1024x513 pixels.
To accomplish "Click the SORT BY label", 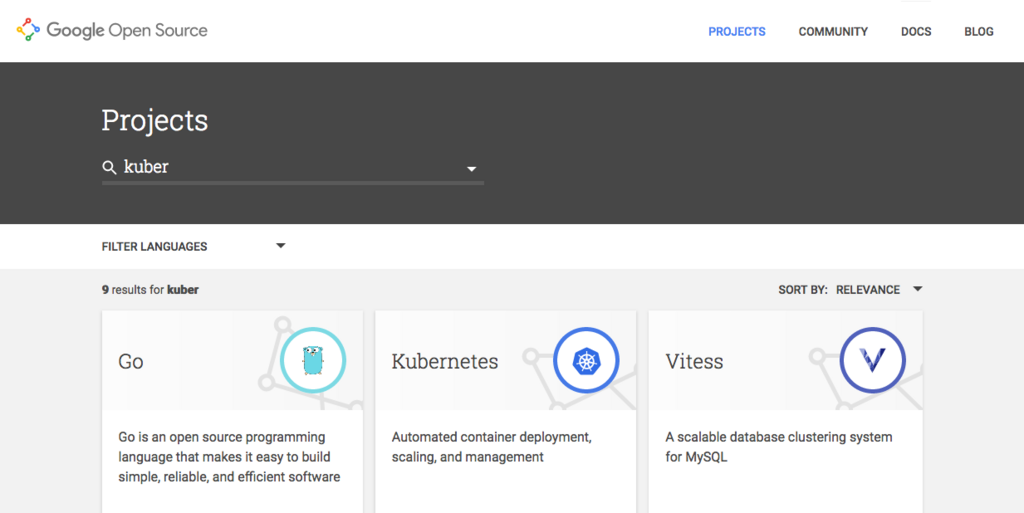I will coord(803,290).
